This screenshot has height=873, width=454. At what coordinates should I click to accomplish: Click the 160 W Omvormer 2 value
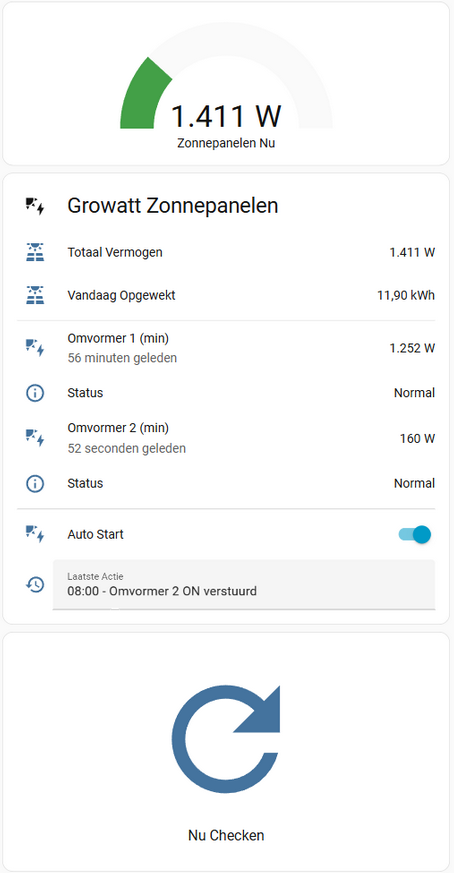point(417,439)
